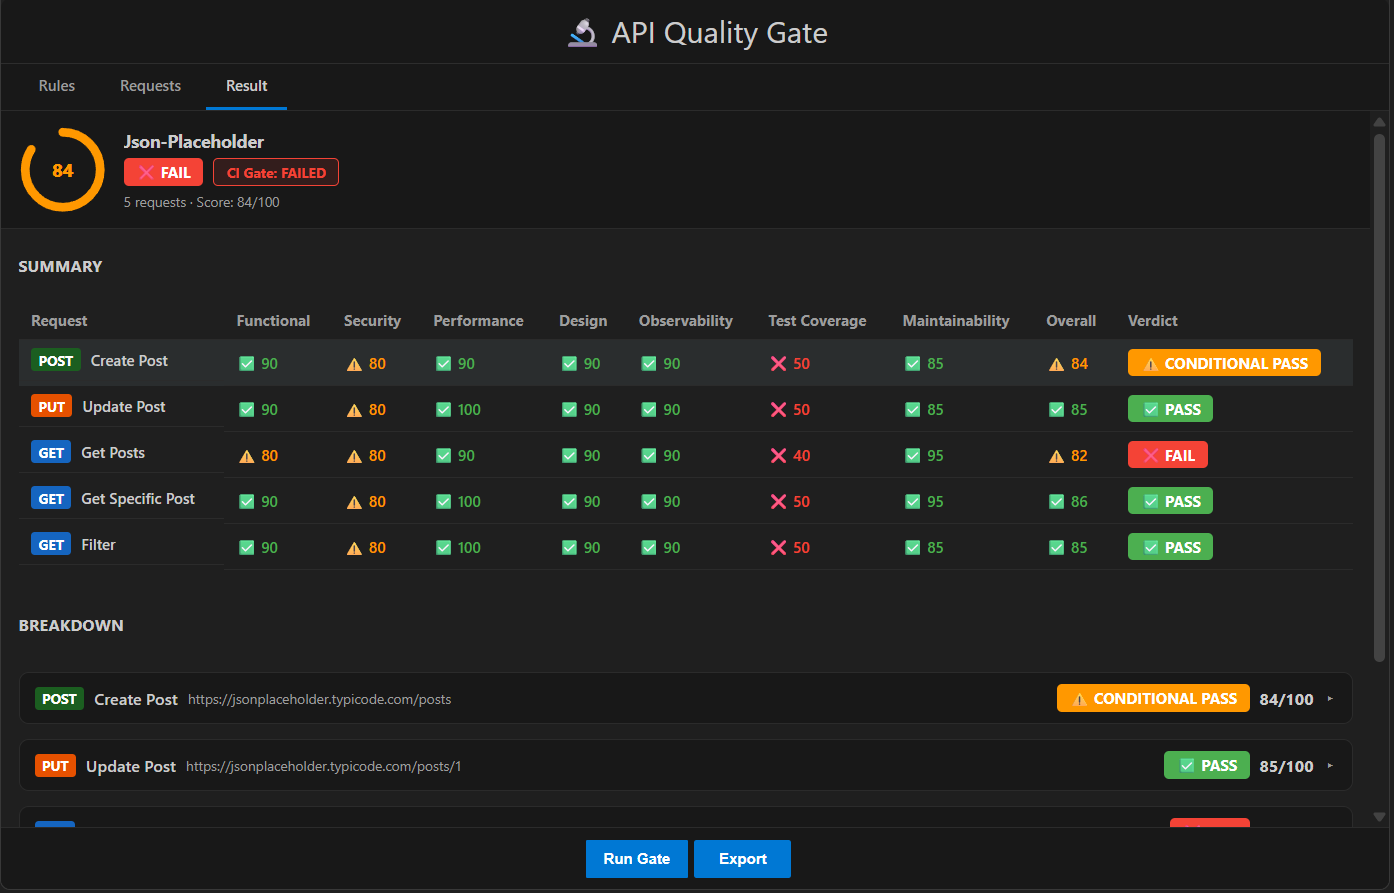
Task: Click the PASS verdict in Filter summary row
Action: [1170, 547]
